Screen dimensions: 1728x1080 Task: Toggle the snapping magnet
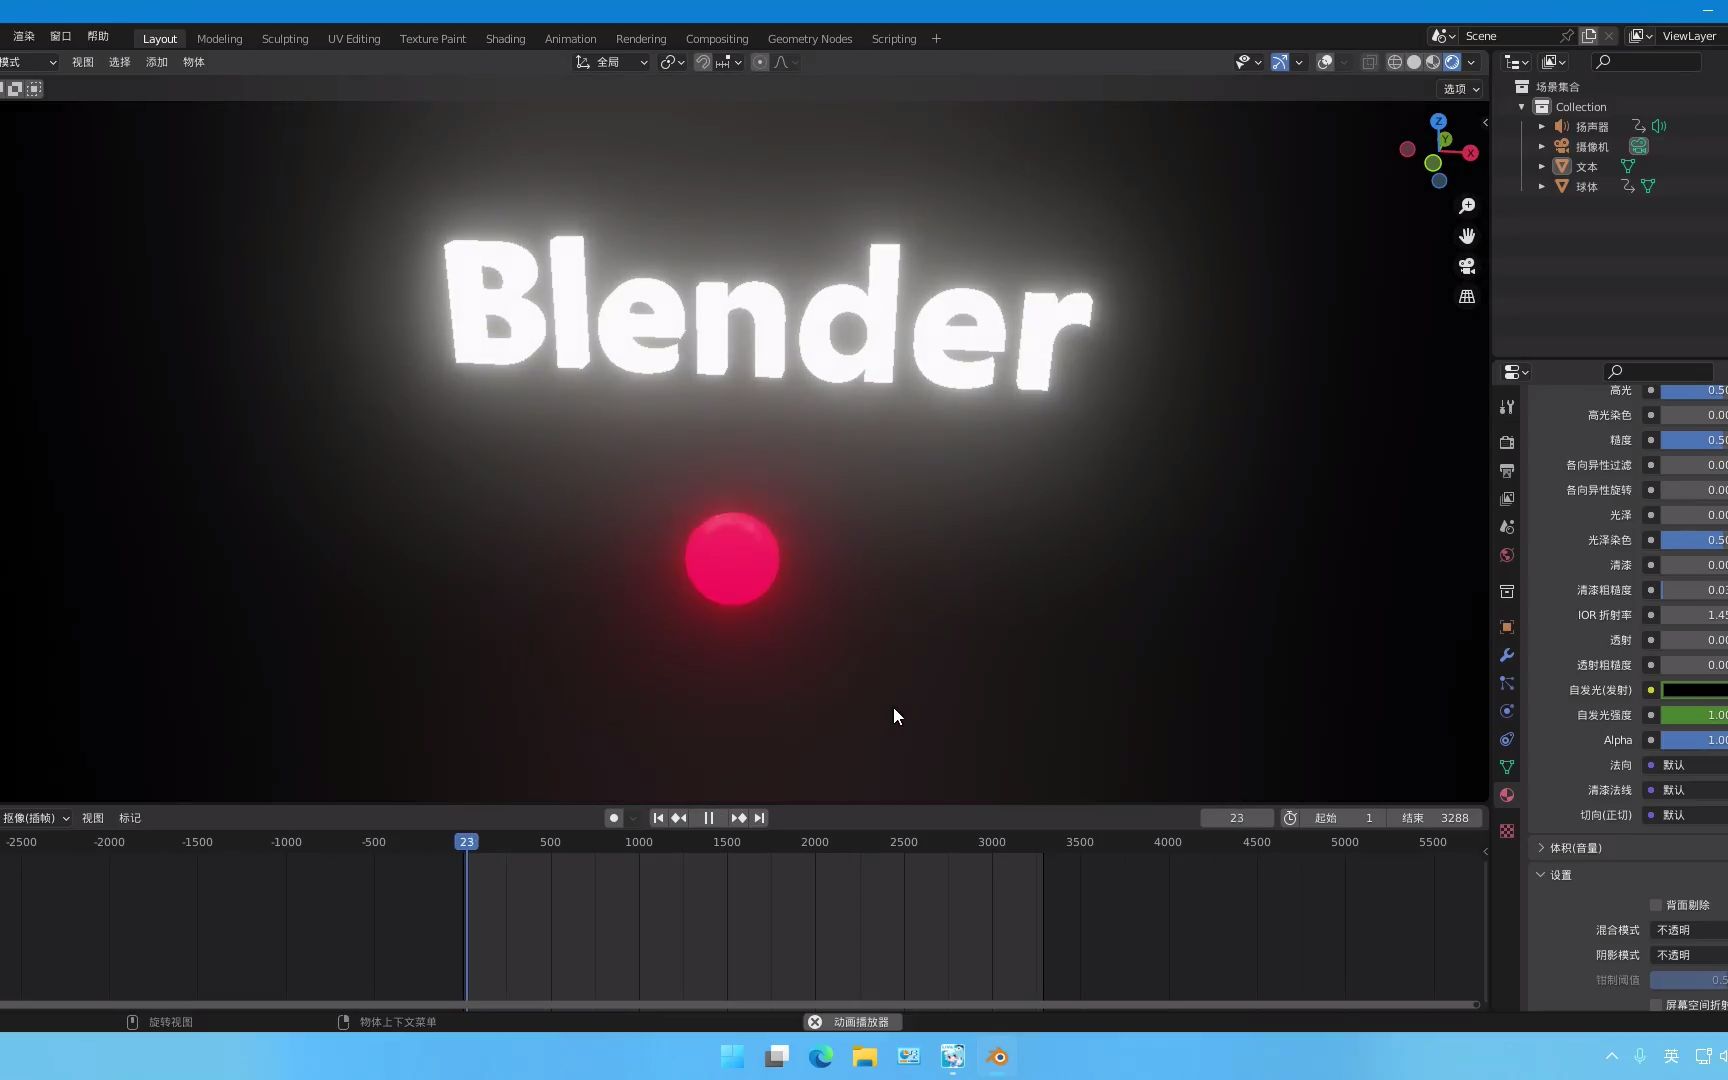click(703, 62)
